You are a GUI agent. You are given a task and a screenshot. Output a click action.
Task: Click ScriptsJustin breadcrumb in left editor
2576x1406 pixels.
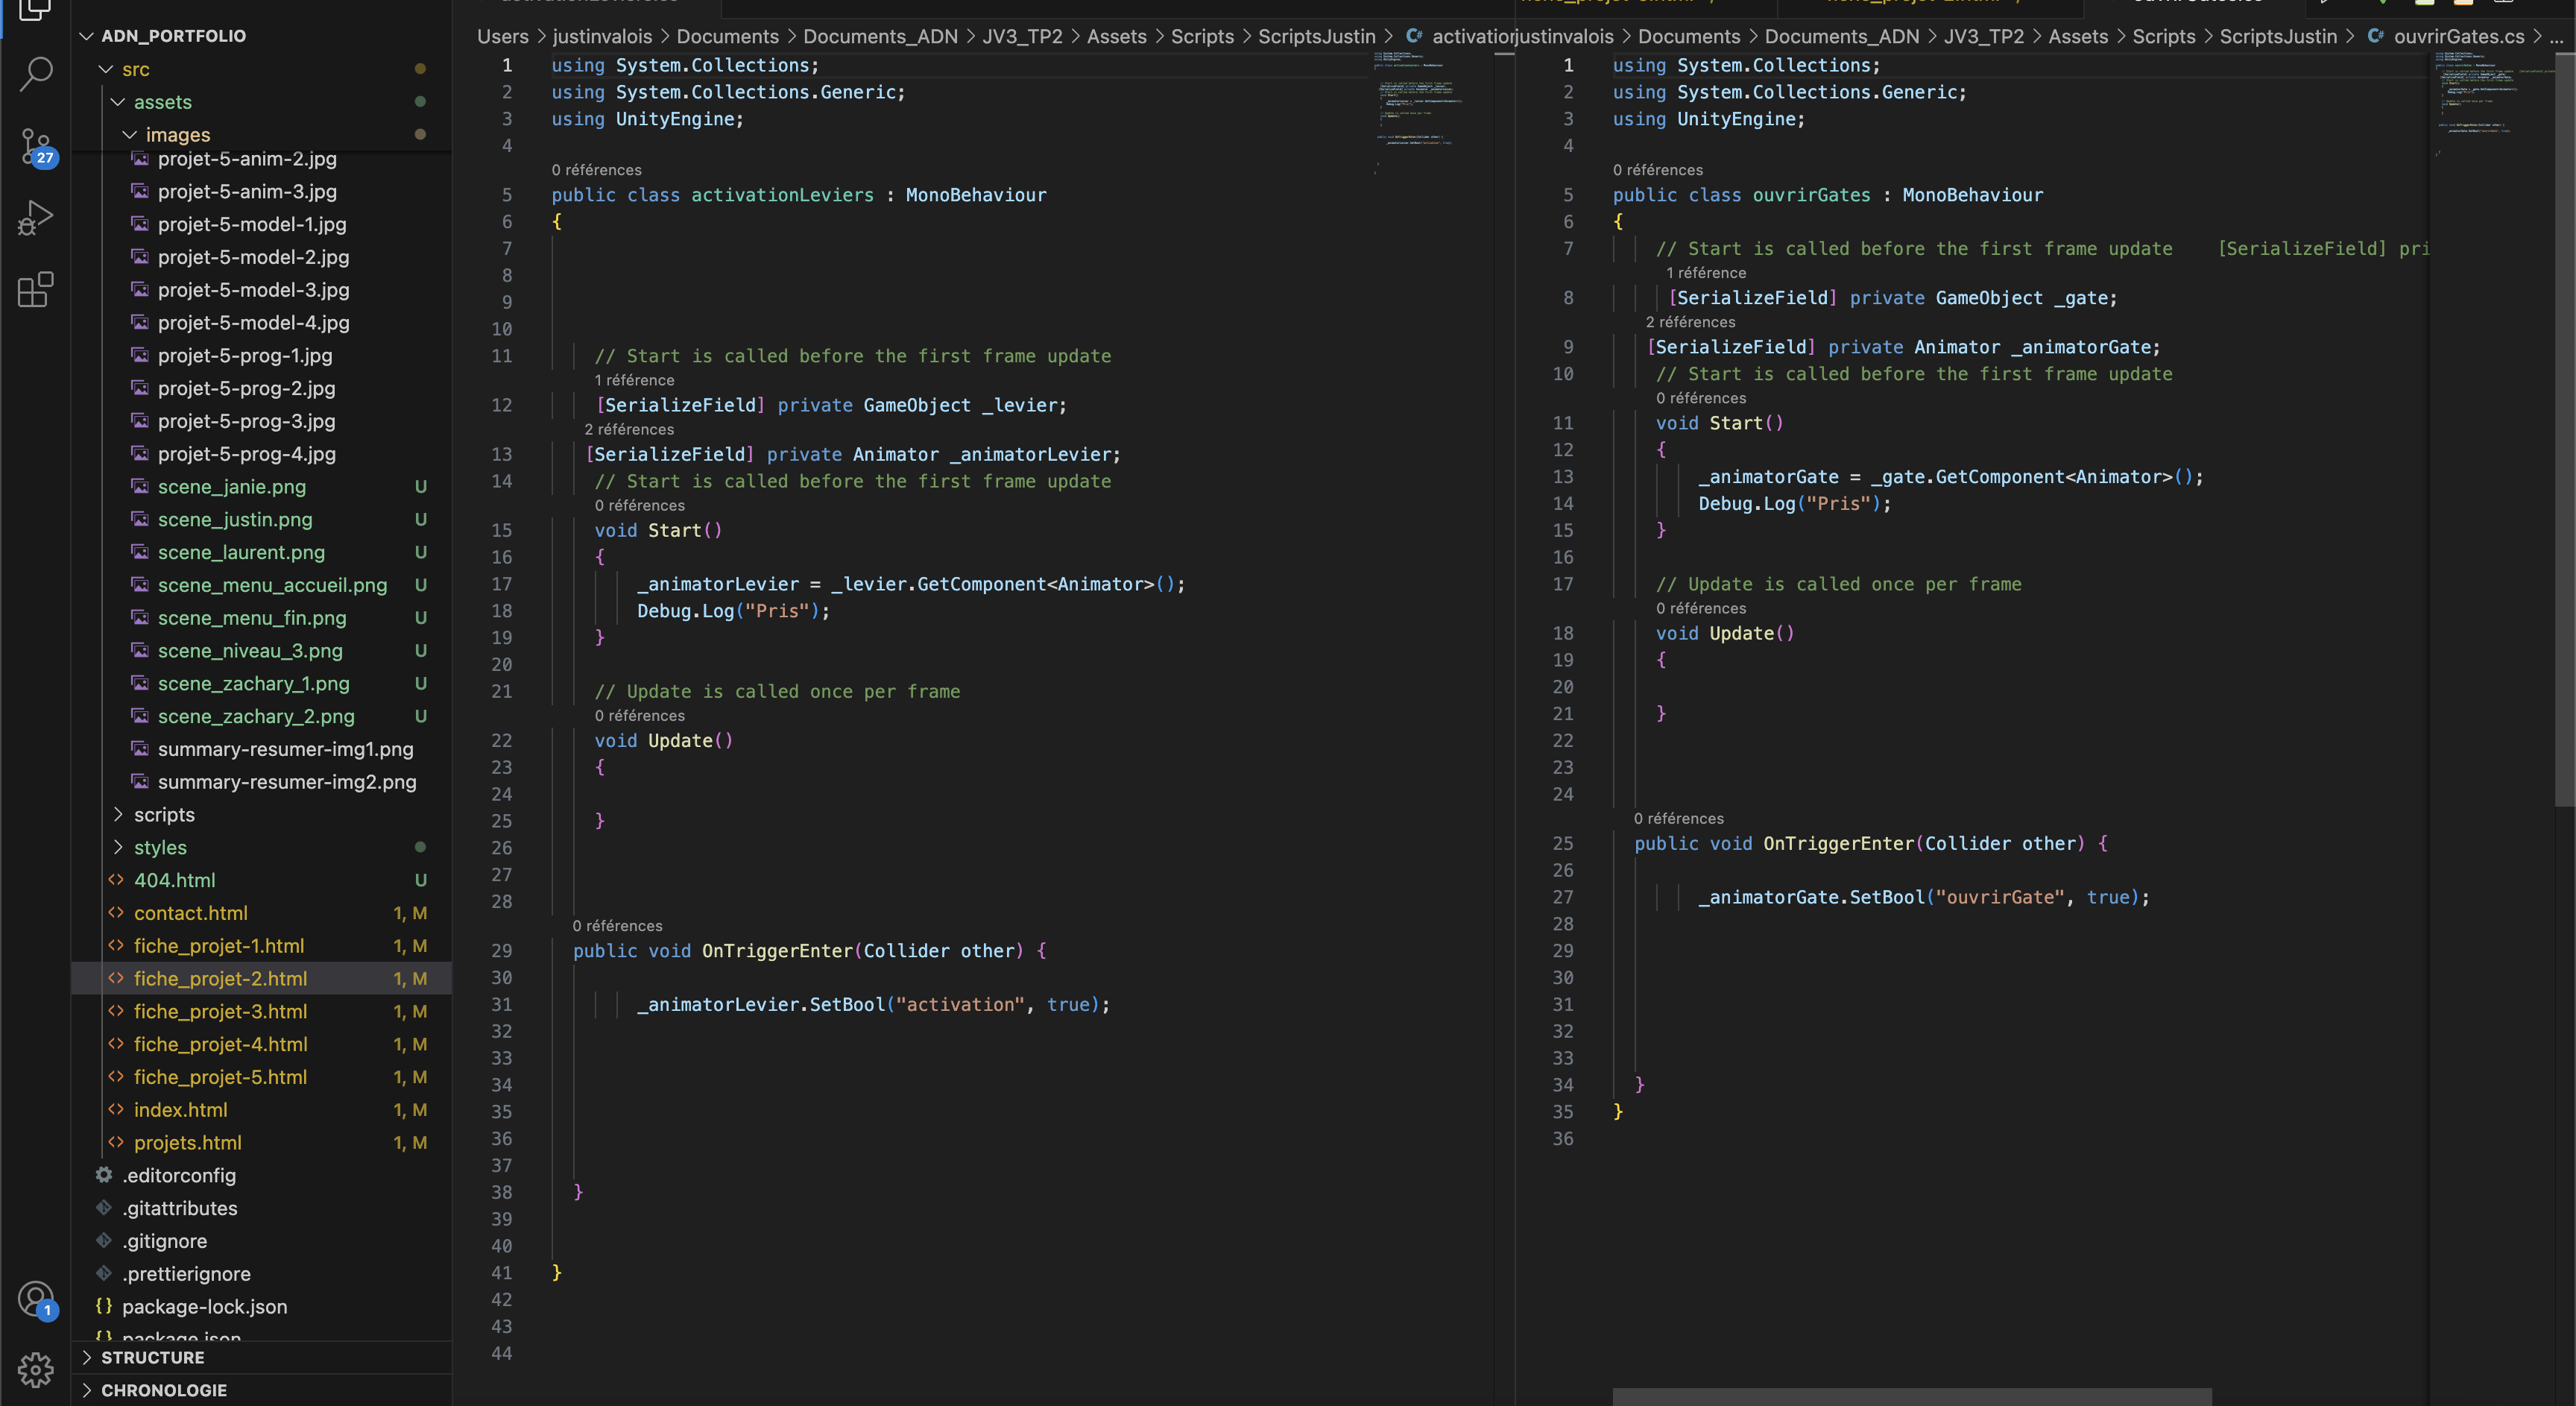click(x=1316, y=36)
